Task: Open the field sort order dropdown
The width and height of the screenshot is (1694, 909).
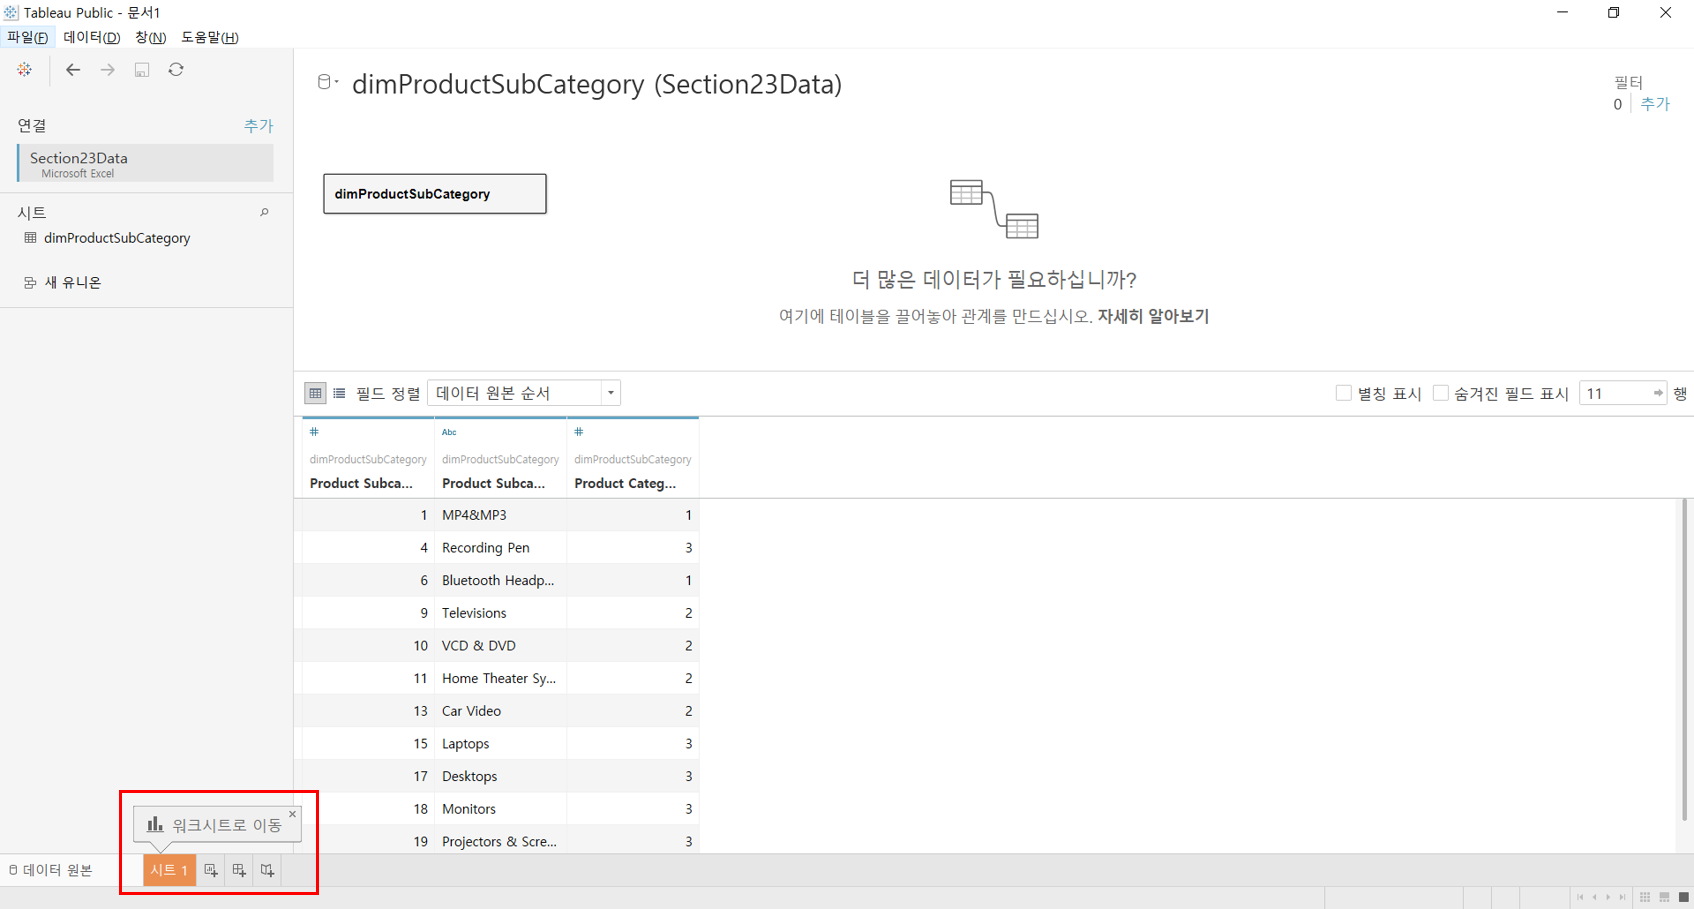Action: (524, 393)
